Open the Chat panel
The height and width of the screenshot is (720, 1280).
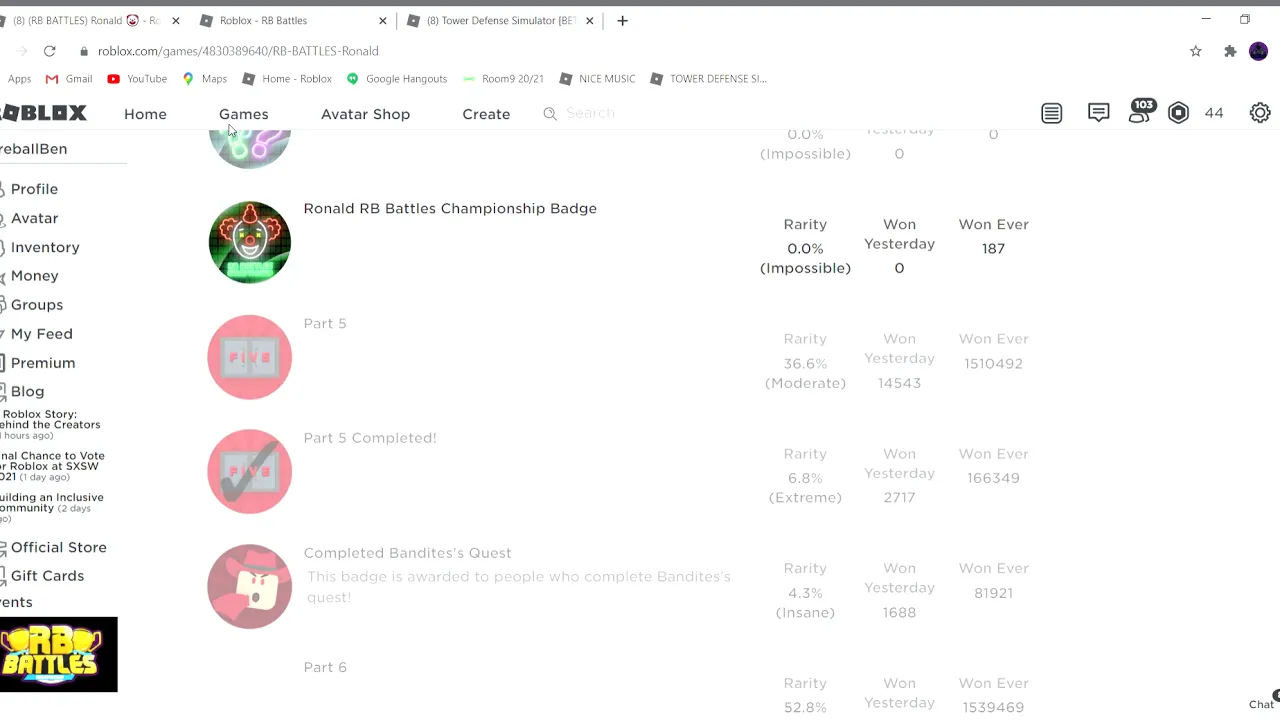click(1262, 704)
